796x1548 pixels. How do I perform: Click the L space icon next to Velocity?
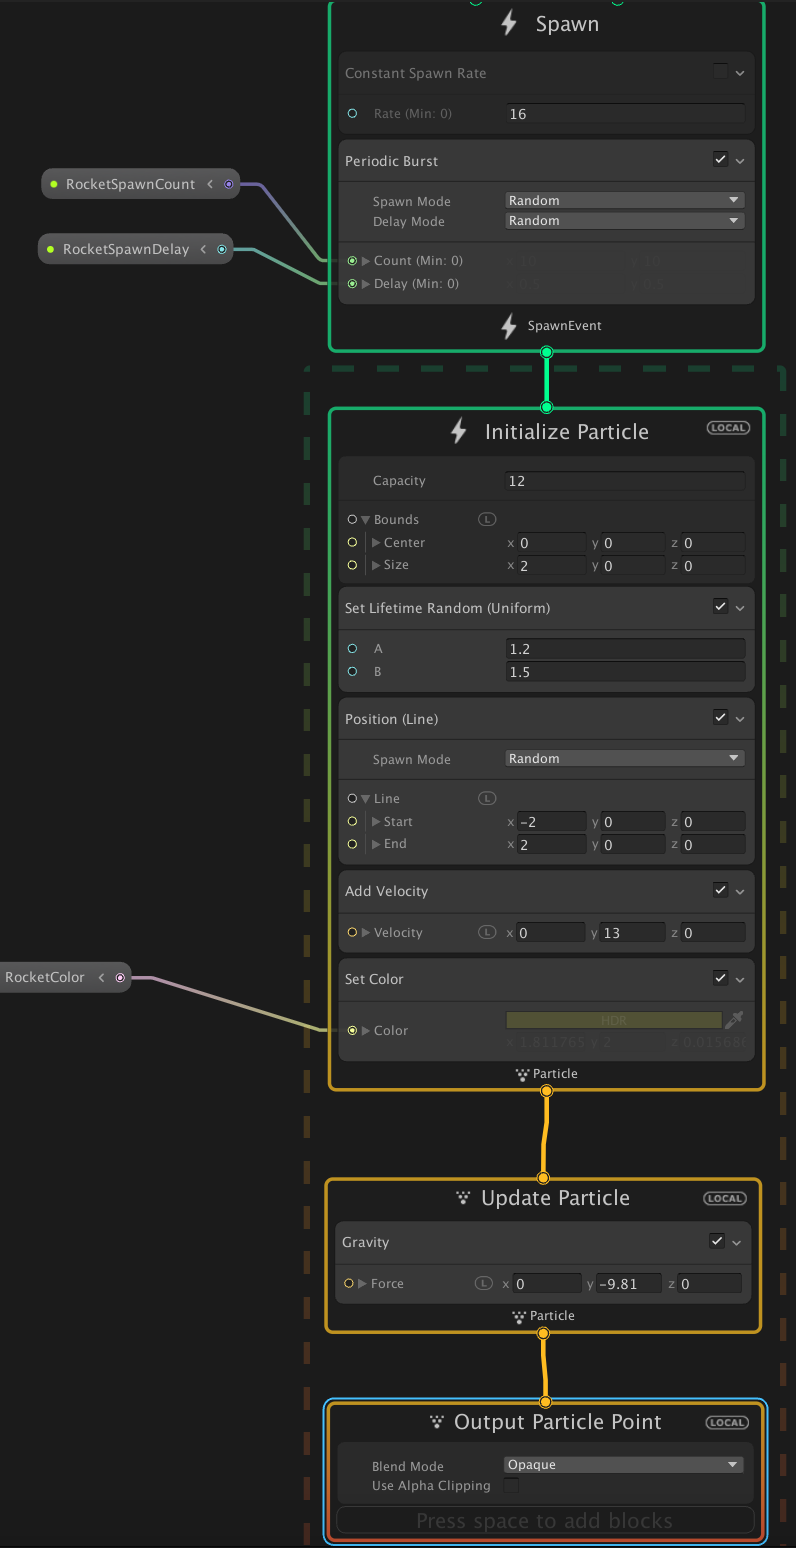click(487, 932)
